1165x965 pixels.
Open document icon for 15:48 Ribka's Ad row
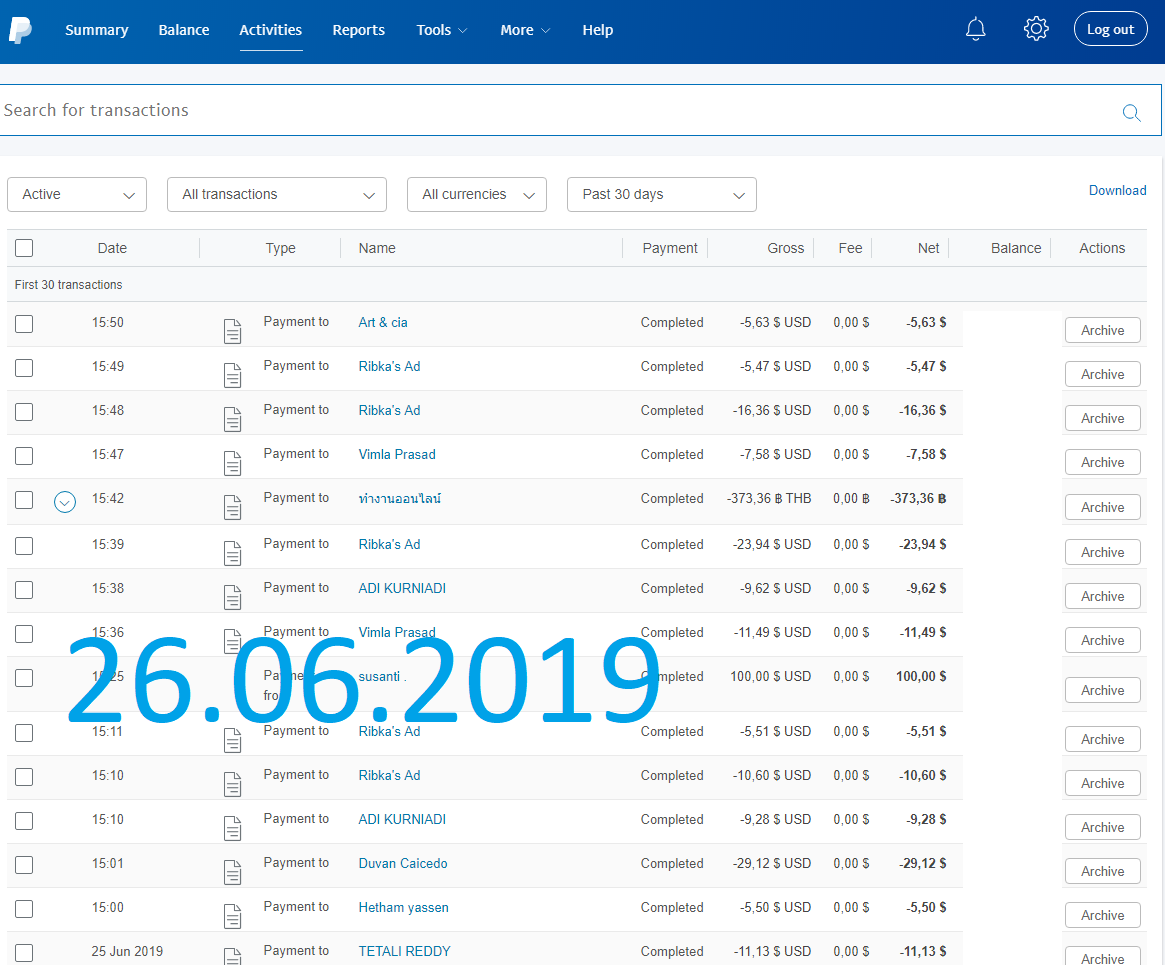(x=233, y=419)
